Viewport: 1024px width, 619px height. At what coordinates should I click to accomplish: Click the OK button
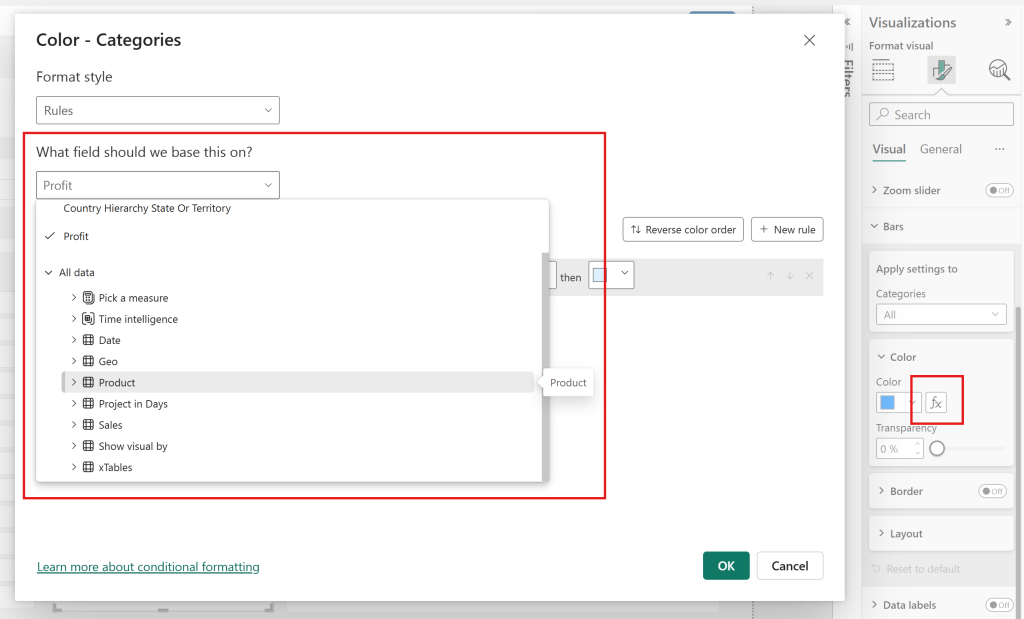726,566
